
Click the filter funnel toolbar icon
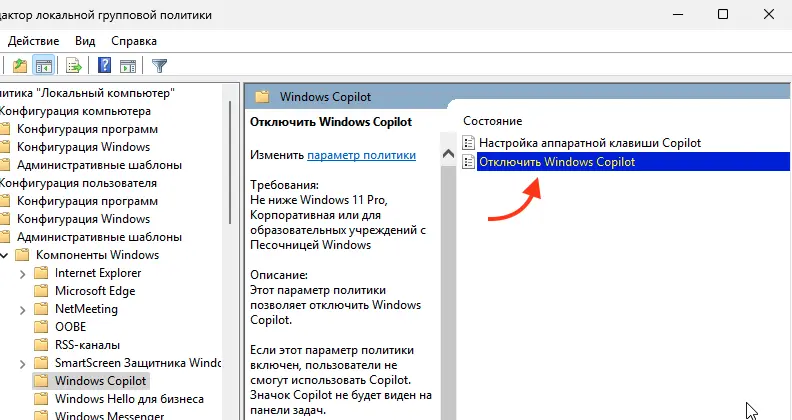[x=159, y=65]
